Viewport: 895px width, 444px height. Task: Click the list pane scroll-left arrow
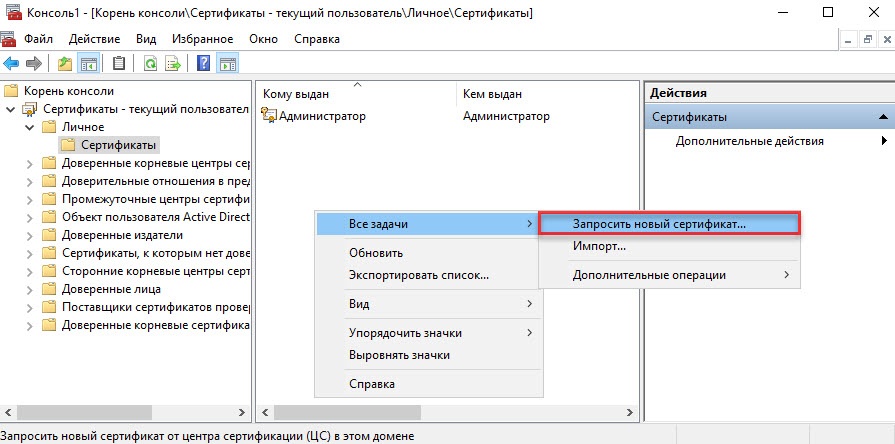265,412
